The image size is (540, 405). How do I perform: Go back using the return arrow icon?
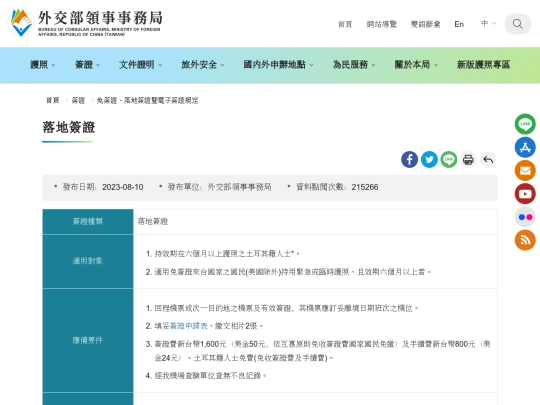tap(488, 159)
